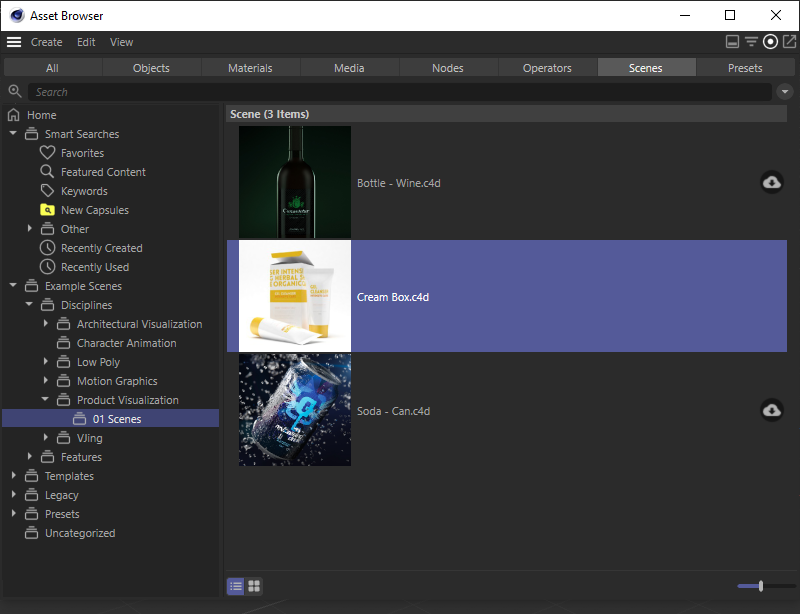The height and width of the screenshot is (614, 800).
Task: Click the Cinema 4D logo in the title bar
Action: point(17,15)
